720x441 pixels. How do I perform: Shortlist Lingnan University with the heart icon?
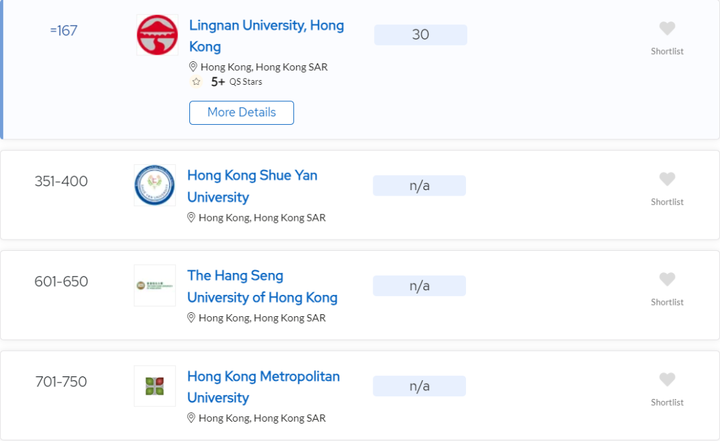coord(667,29)
